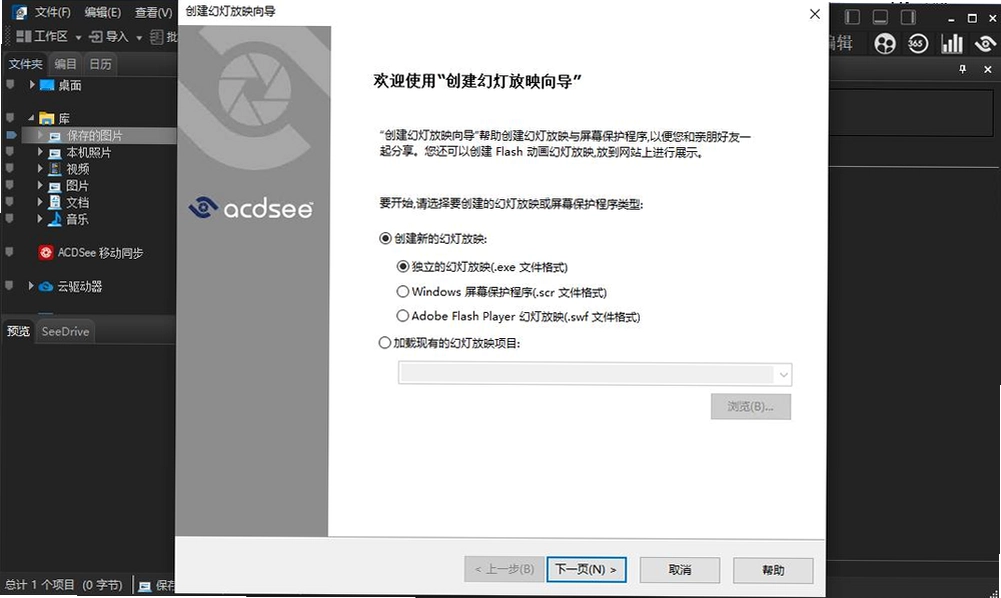Click the blue Desktop (桌面) icon in folder tree
Image resolution: width=1001 pixels, height=598 pixels.
point(47,85)
